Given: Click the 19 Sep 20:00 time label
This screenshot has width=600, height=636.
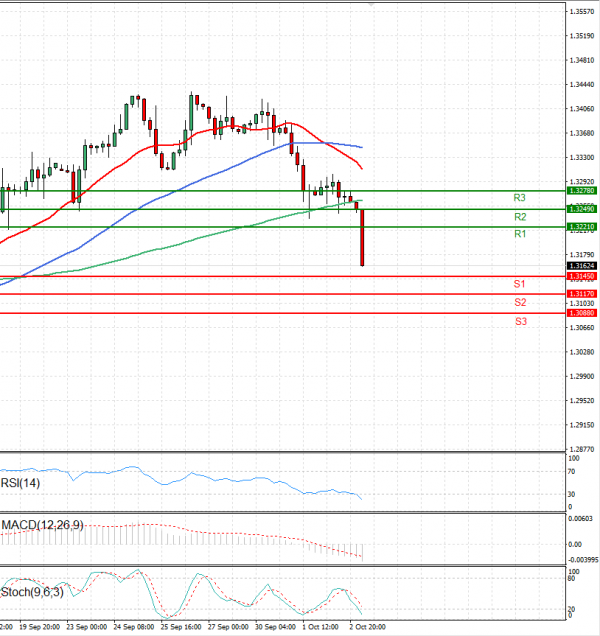Looking at the screenshot, I should coord(39,627).
